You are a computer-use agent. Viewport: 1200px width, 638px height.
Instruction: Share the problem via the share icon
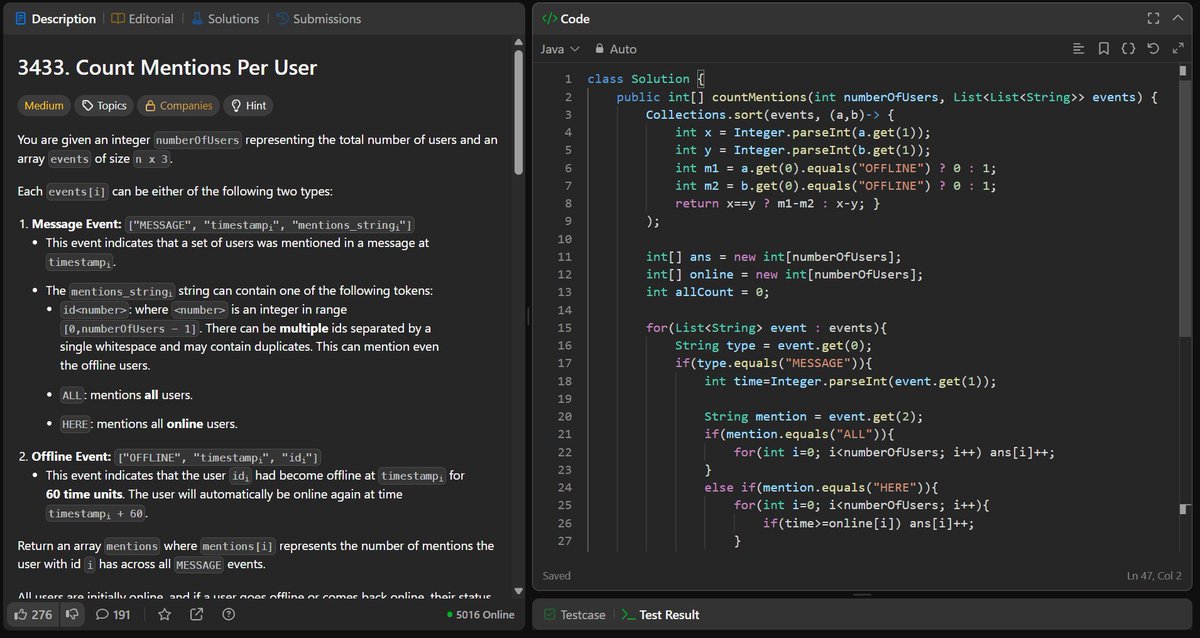tap(195, 614)
